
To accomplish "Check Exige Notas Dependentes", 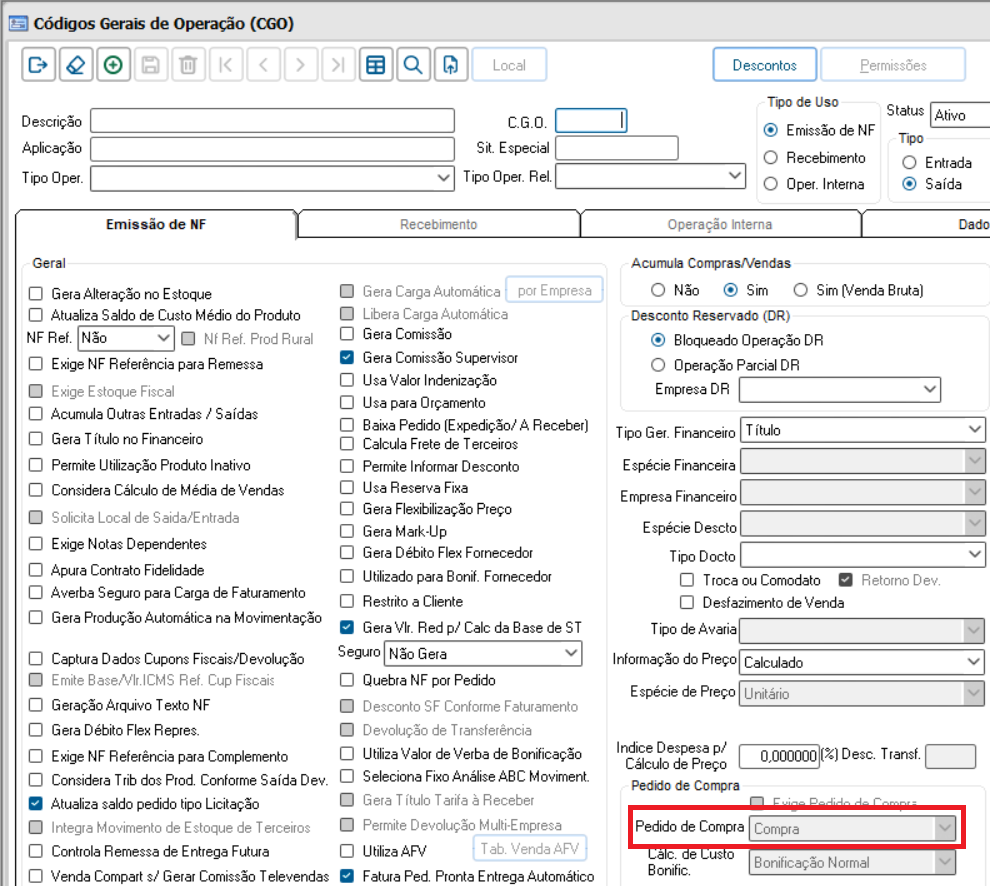I will (36, 544).
